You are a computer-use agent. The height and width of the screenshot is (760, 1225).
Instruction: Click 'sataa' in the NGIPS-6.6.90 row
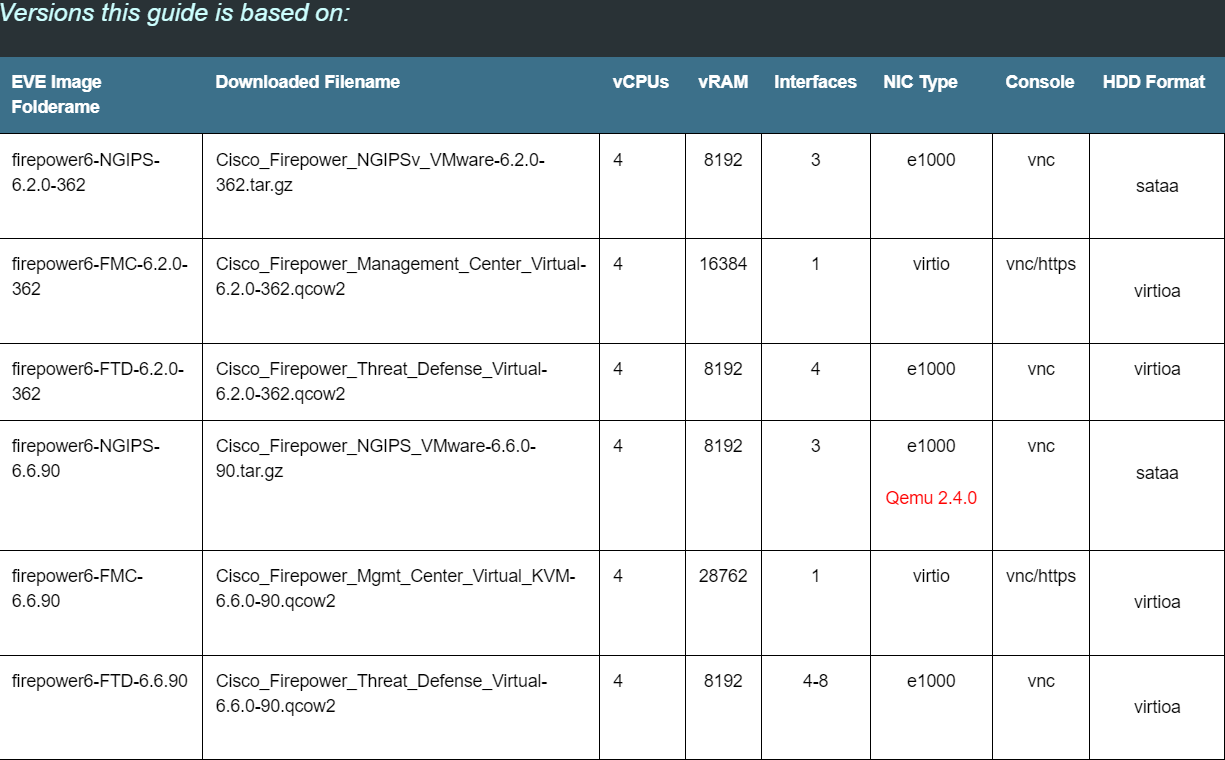tap(1157, 472)
